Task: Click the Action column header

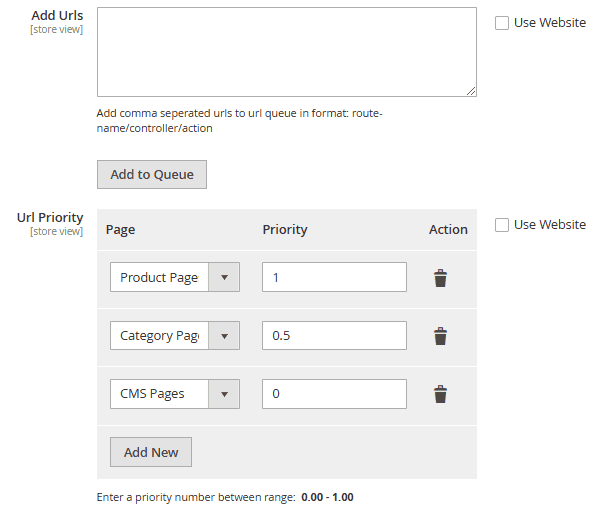Action: click(x=448, y=229)
